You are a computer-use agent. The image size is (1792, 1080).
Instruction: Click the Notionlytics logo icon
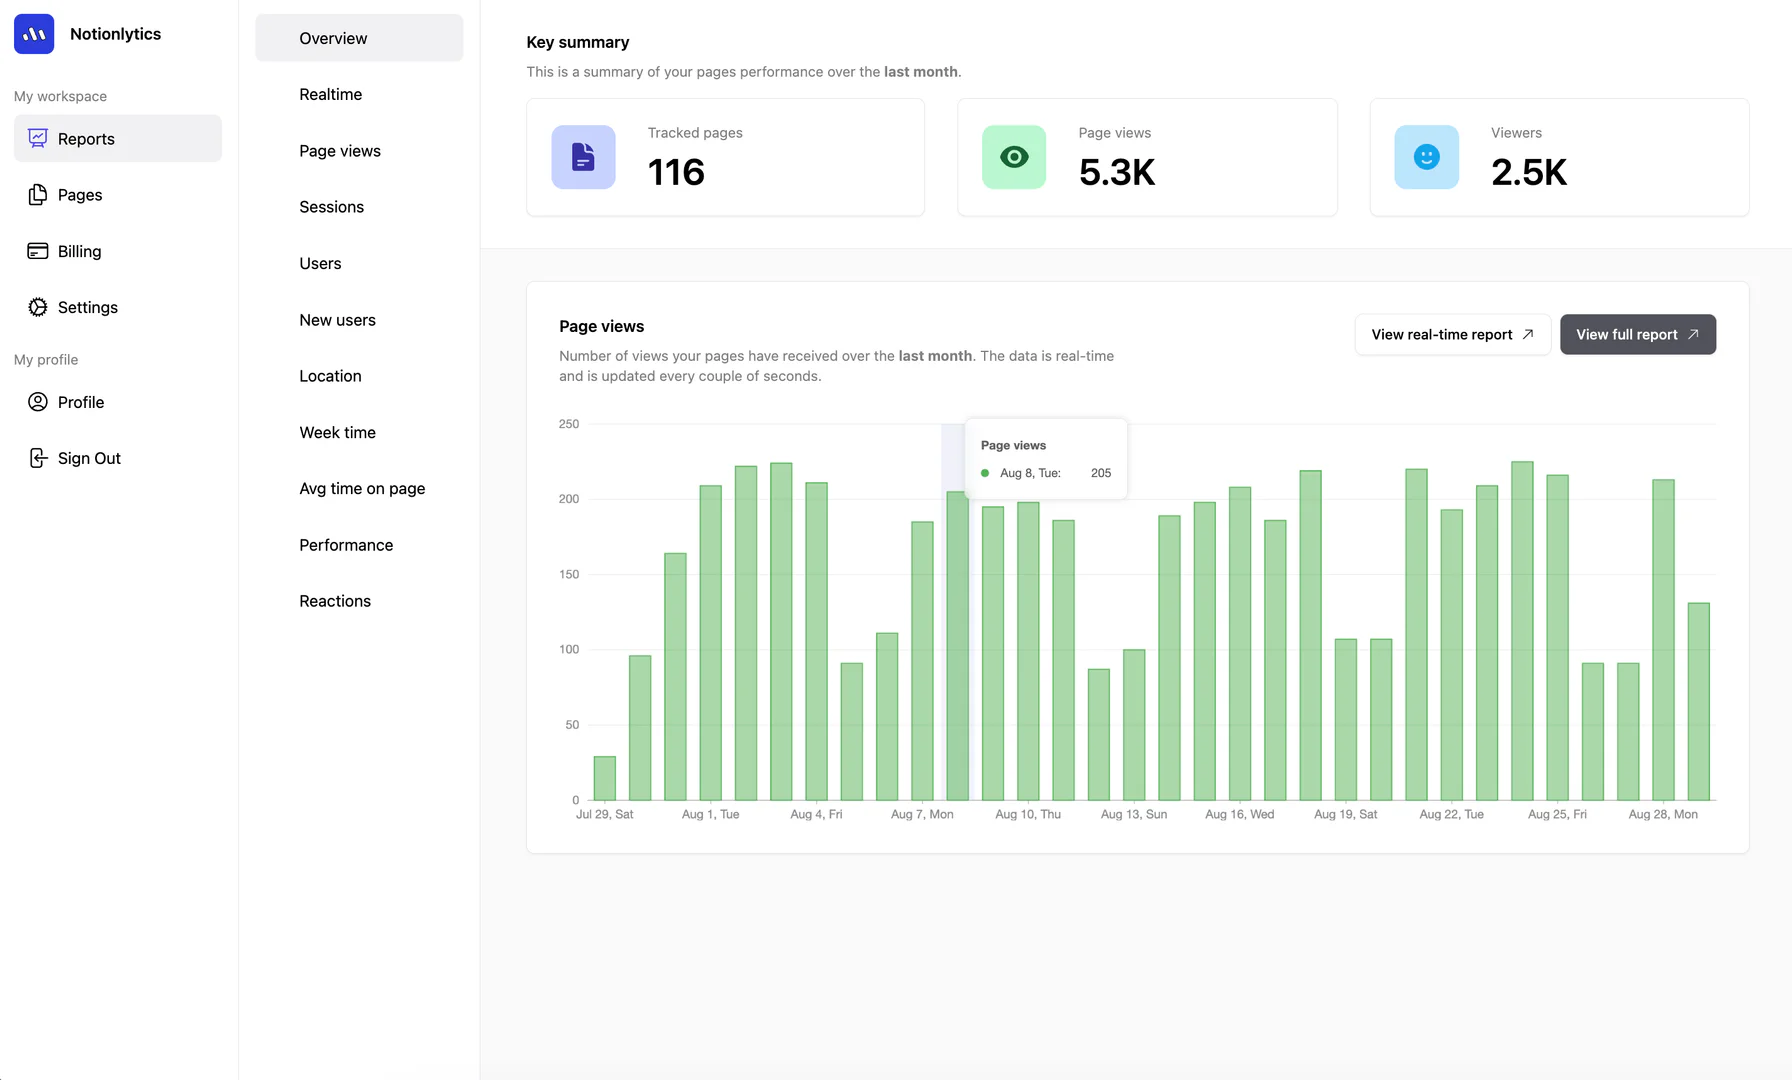click(x=34, y=33)
